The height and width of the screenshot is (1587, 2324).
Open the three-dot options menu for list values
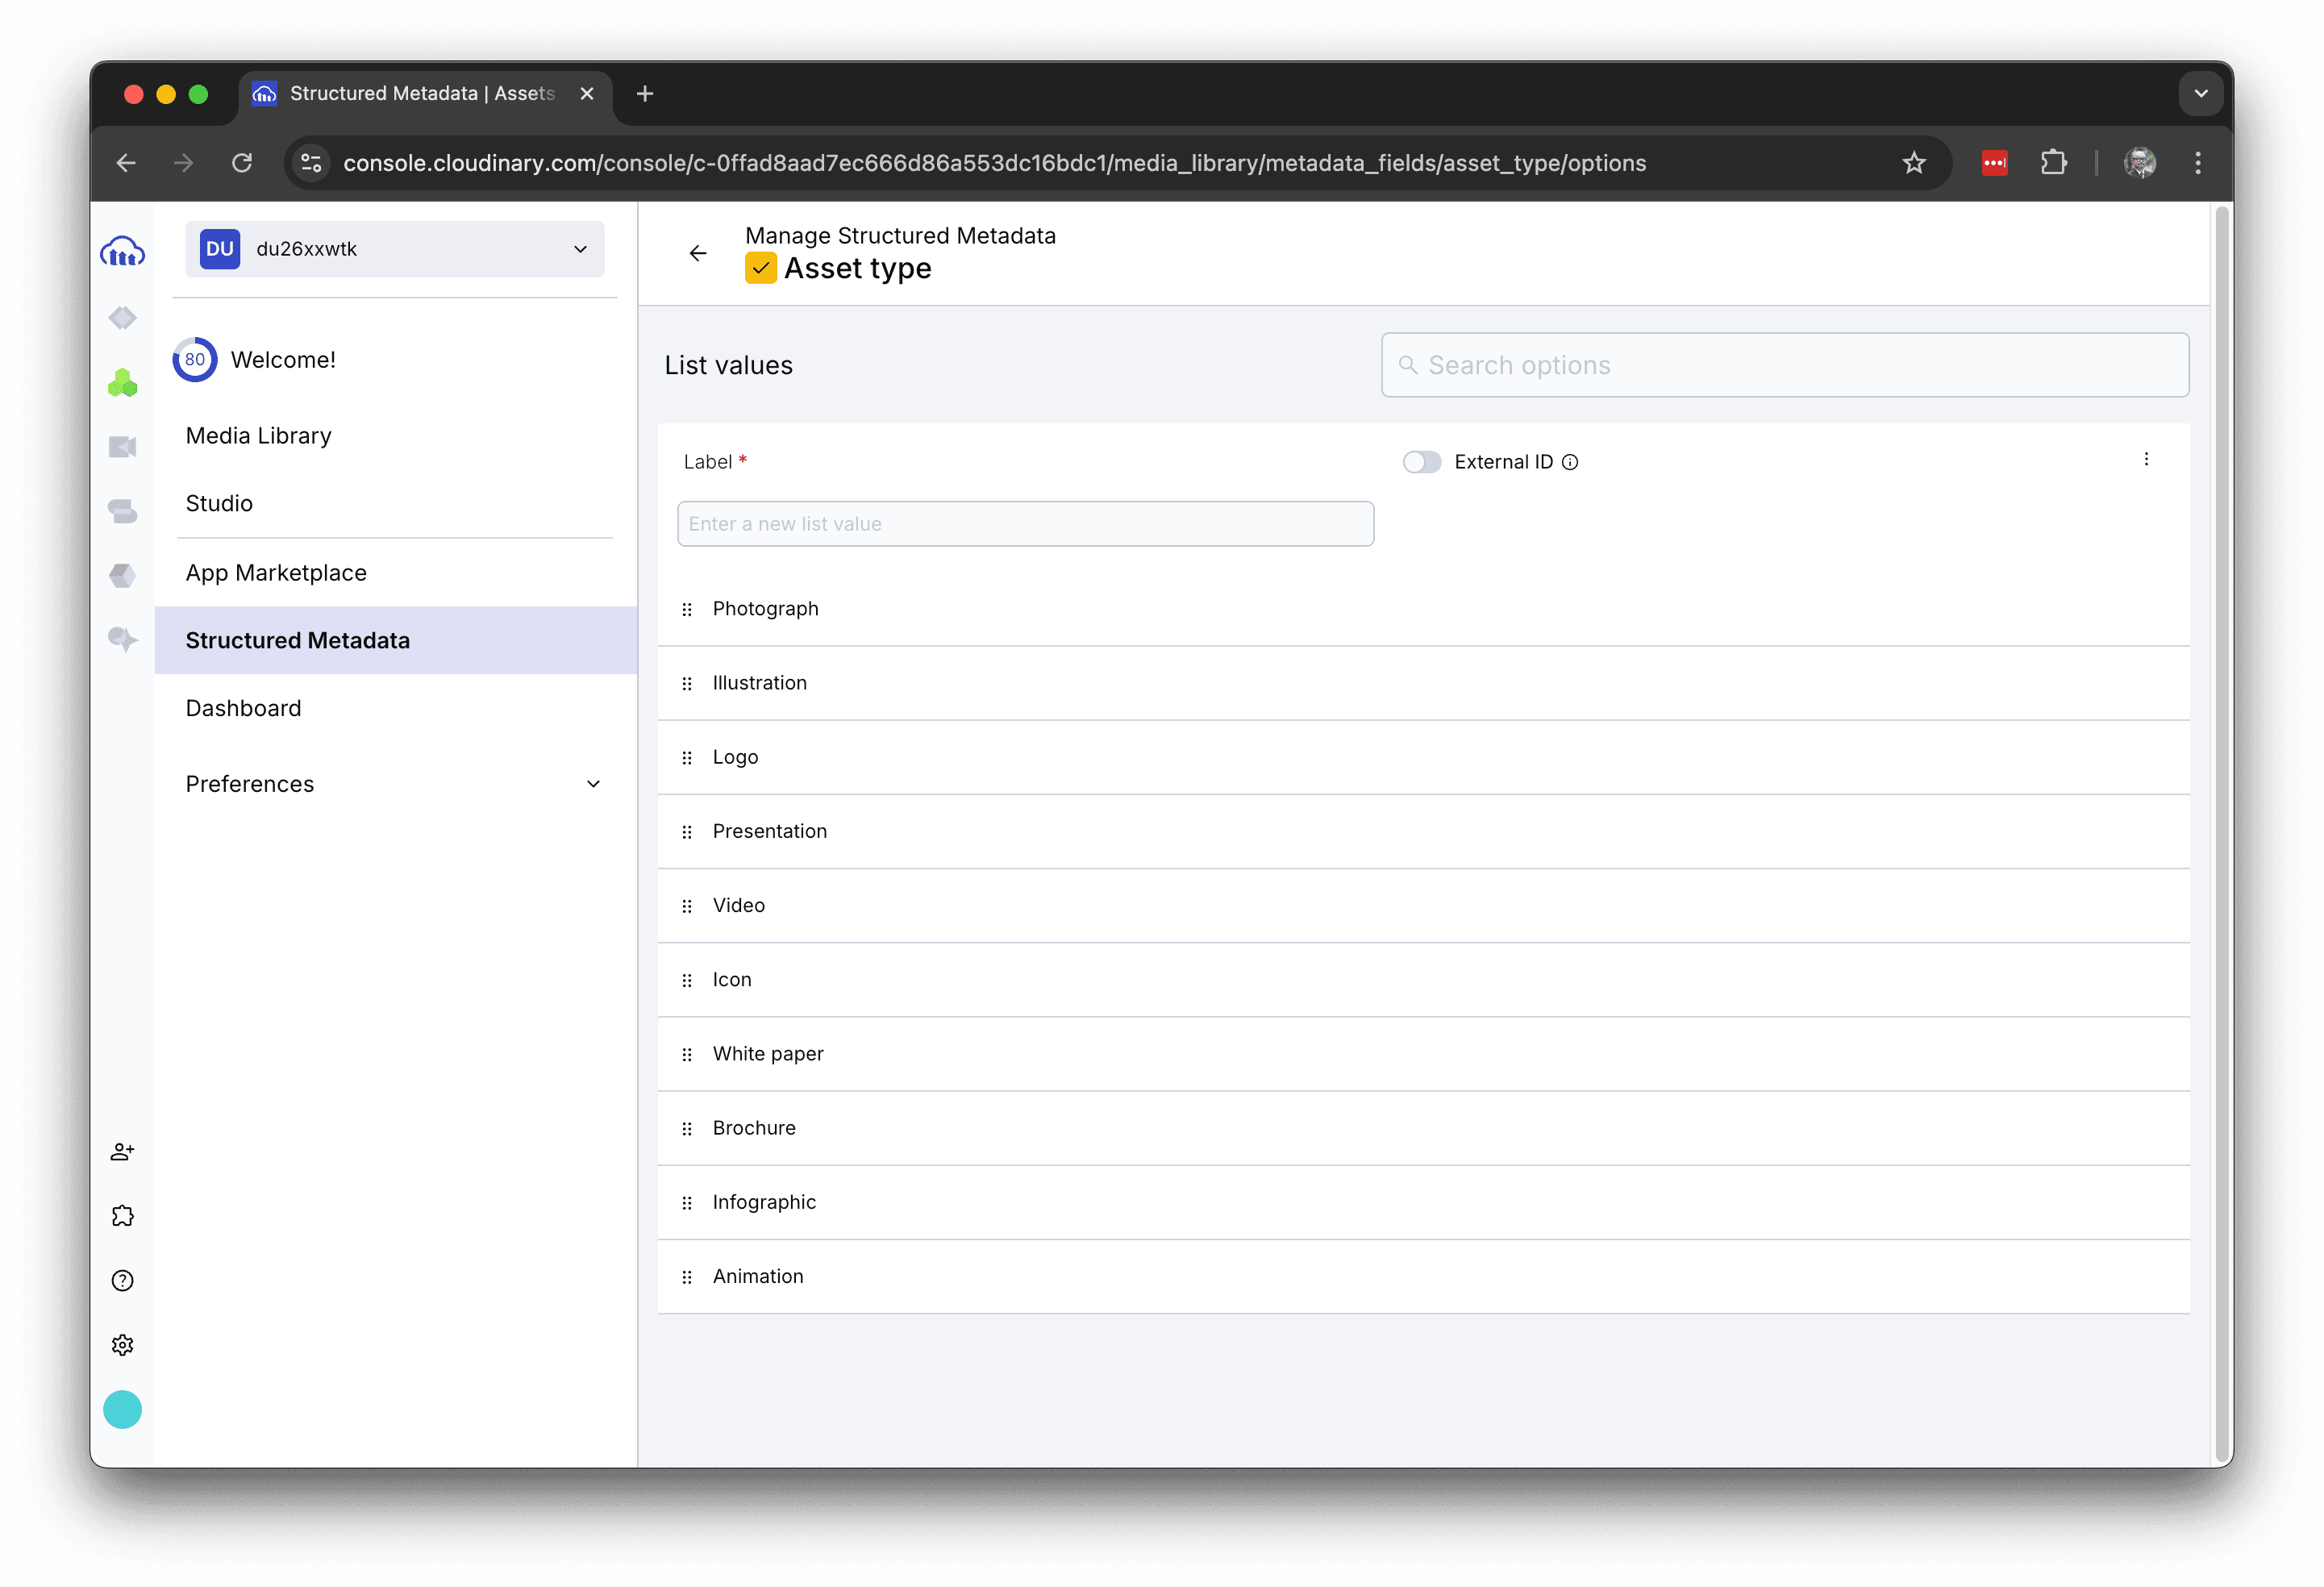(2146, 459)
